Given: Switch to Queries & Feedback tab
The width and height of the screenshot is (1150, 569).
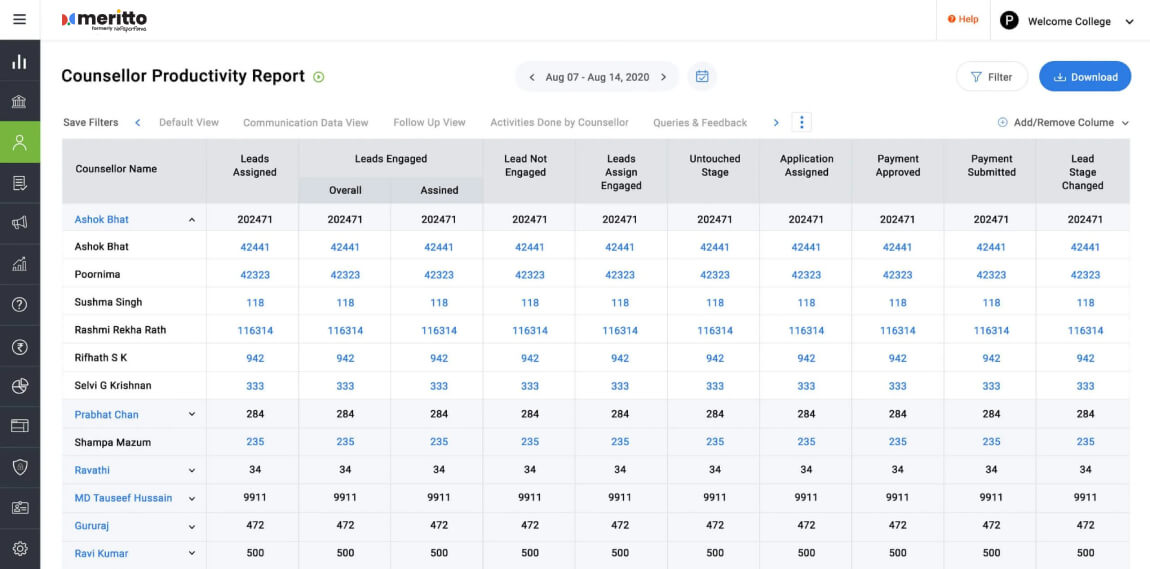Looking at the screenshot, I should tap(700, 122).
